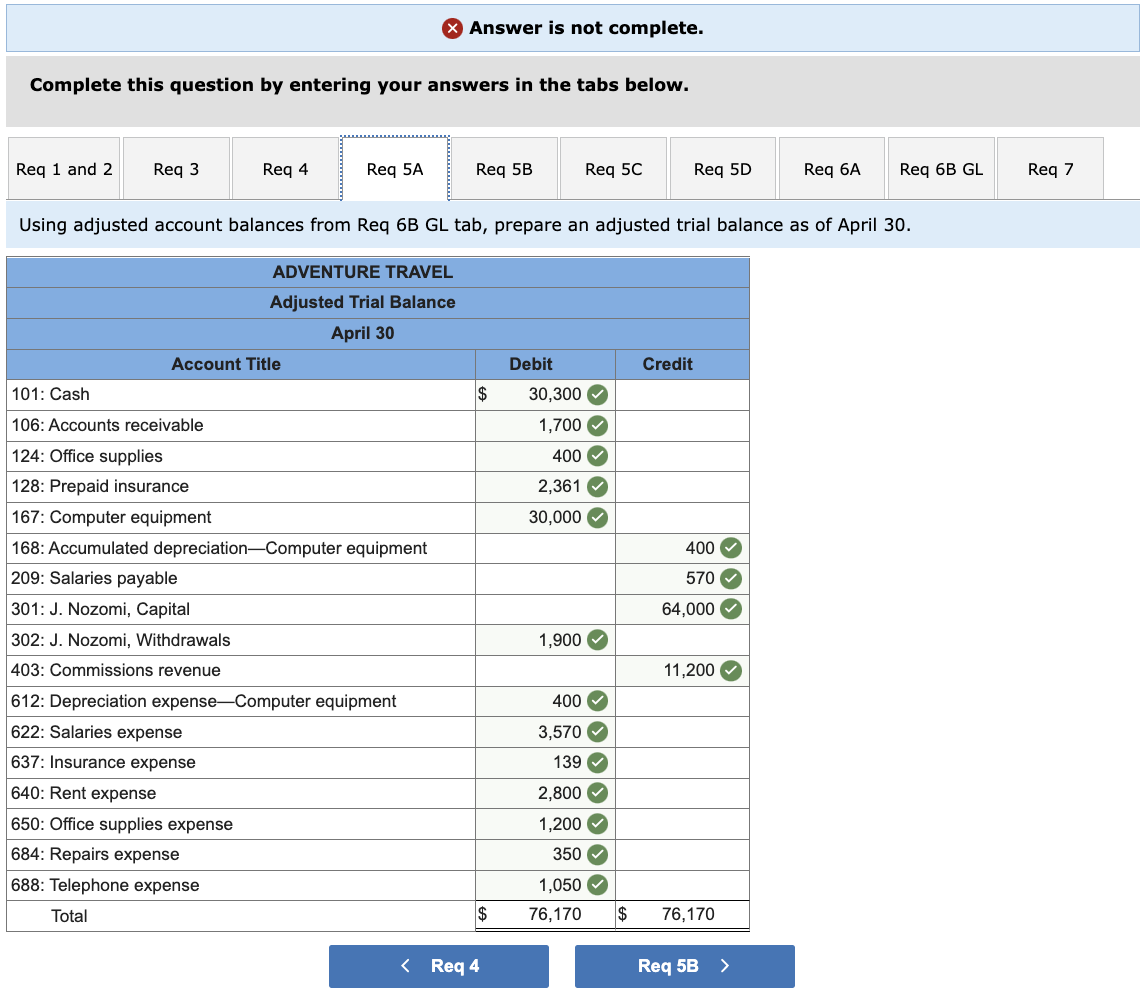This screenshot has width=1148, height=994.
Task: Click the green checkmark next to Cash 30,300
Action: [598, 395]
